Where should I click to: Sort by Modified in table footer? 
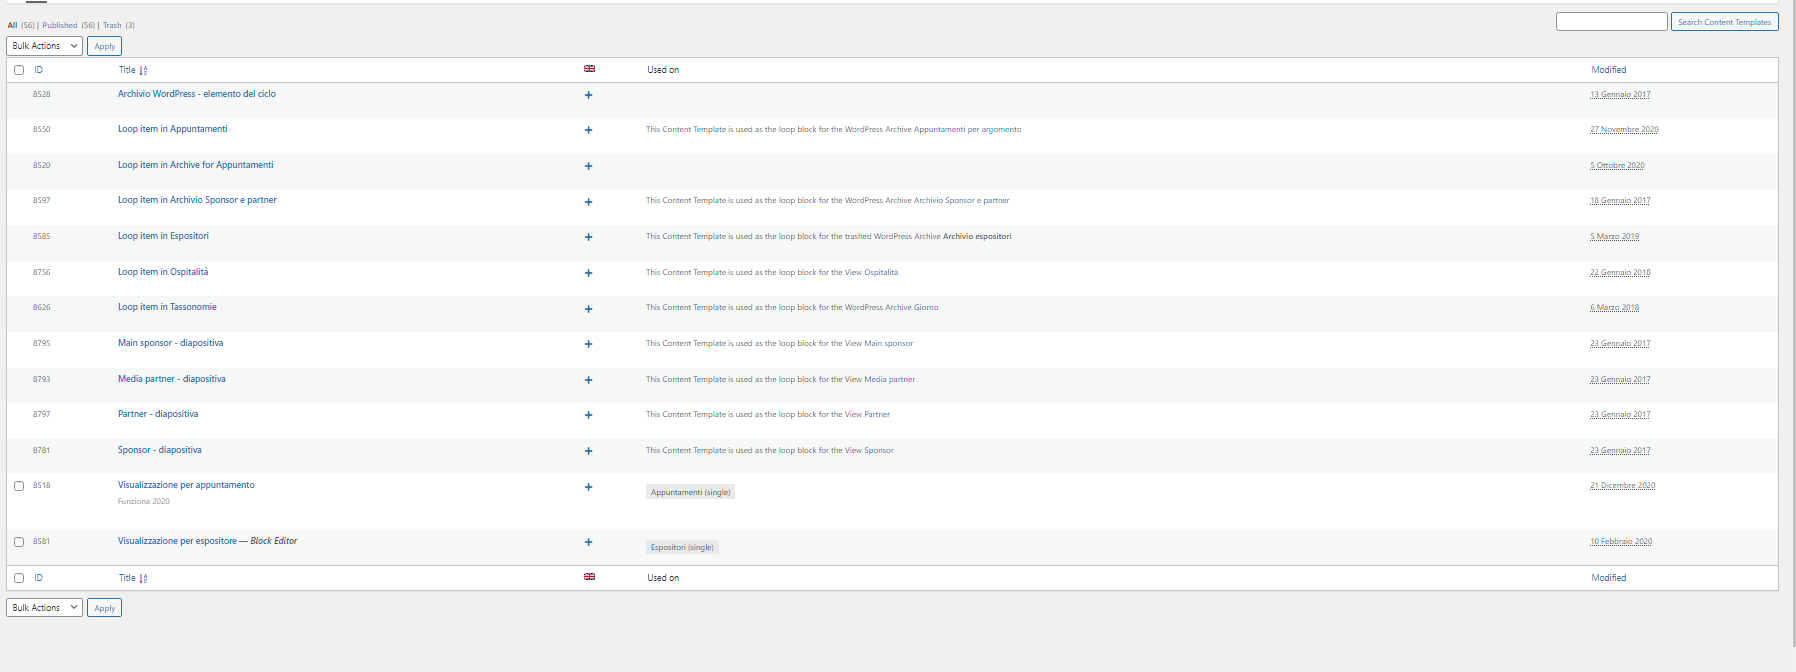tap(1609, 578)
